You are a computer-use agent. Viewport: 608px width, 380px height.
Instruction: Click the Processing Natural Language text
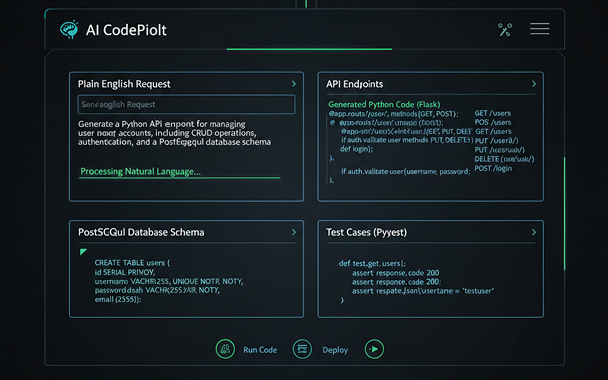pyautogui.click(x=140, y=171)
